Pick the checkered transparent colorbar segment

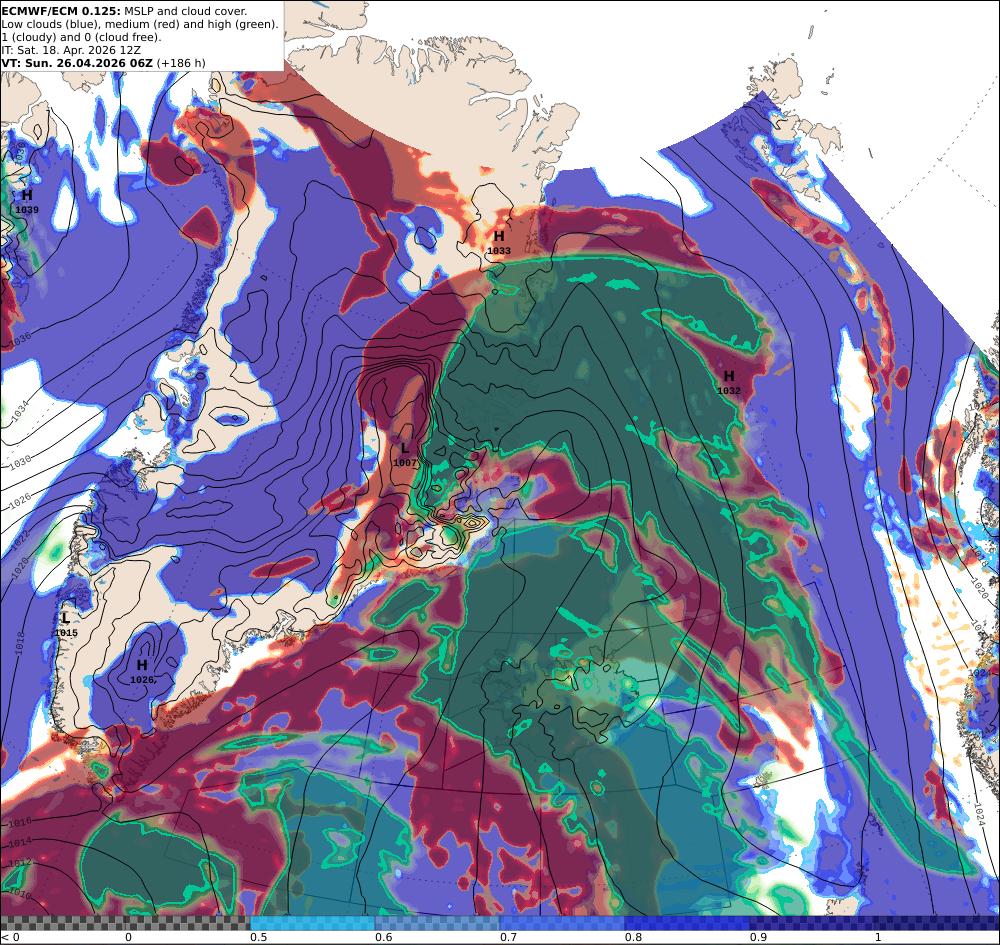point(125,923)
